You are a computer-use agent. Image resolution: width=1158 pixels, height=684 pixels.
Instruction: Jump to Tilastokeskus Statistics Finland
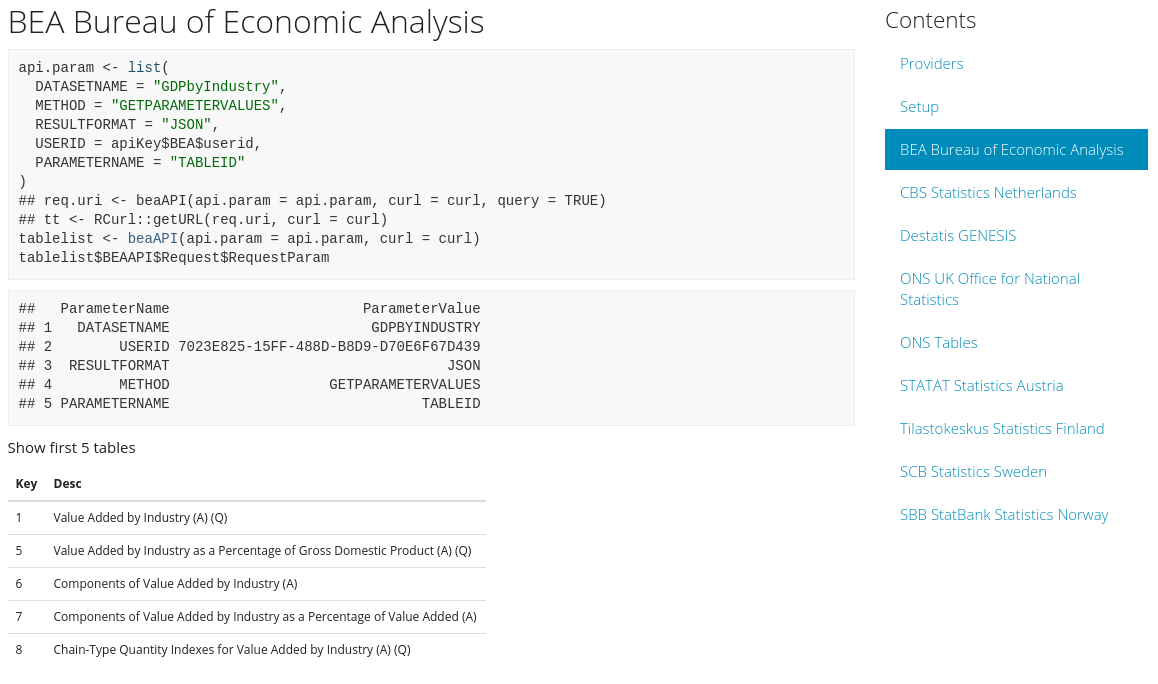[1001, 428]
